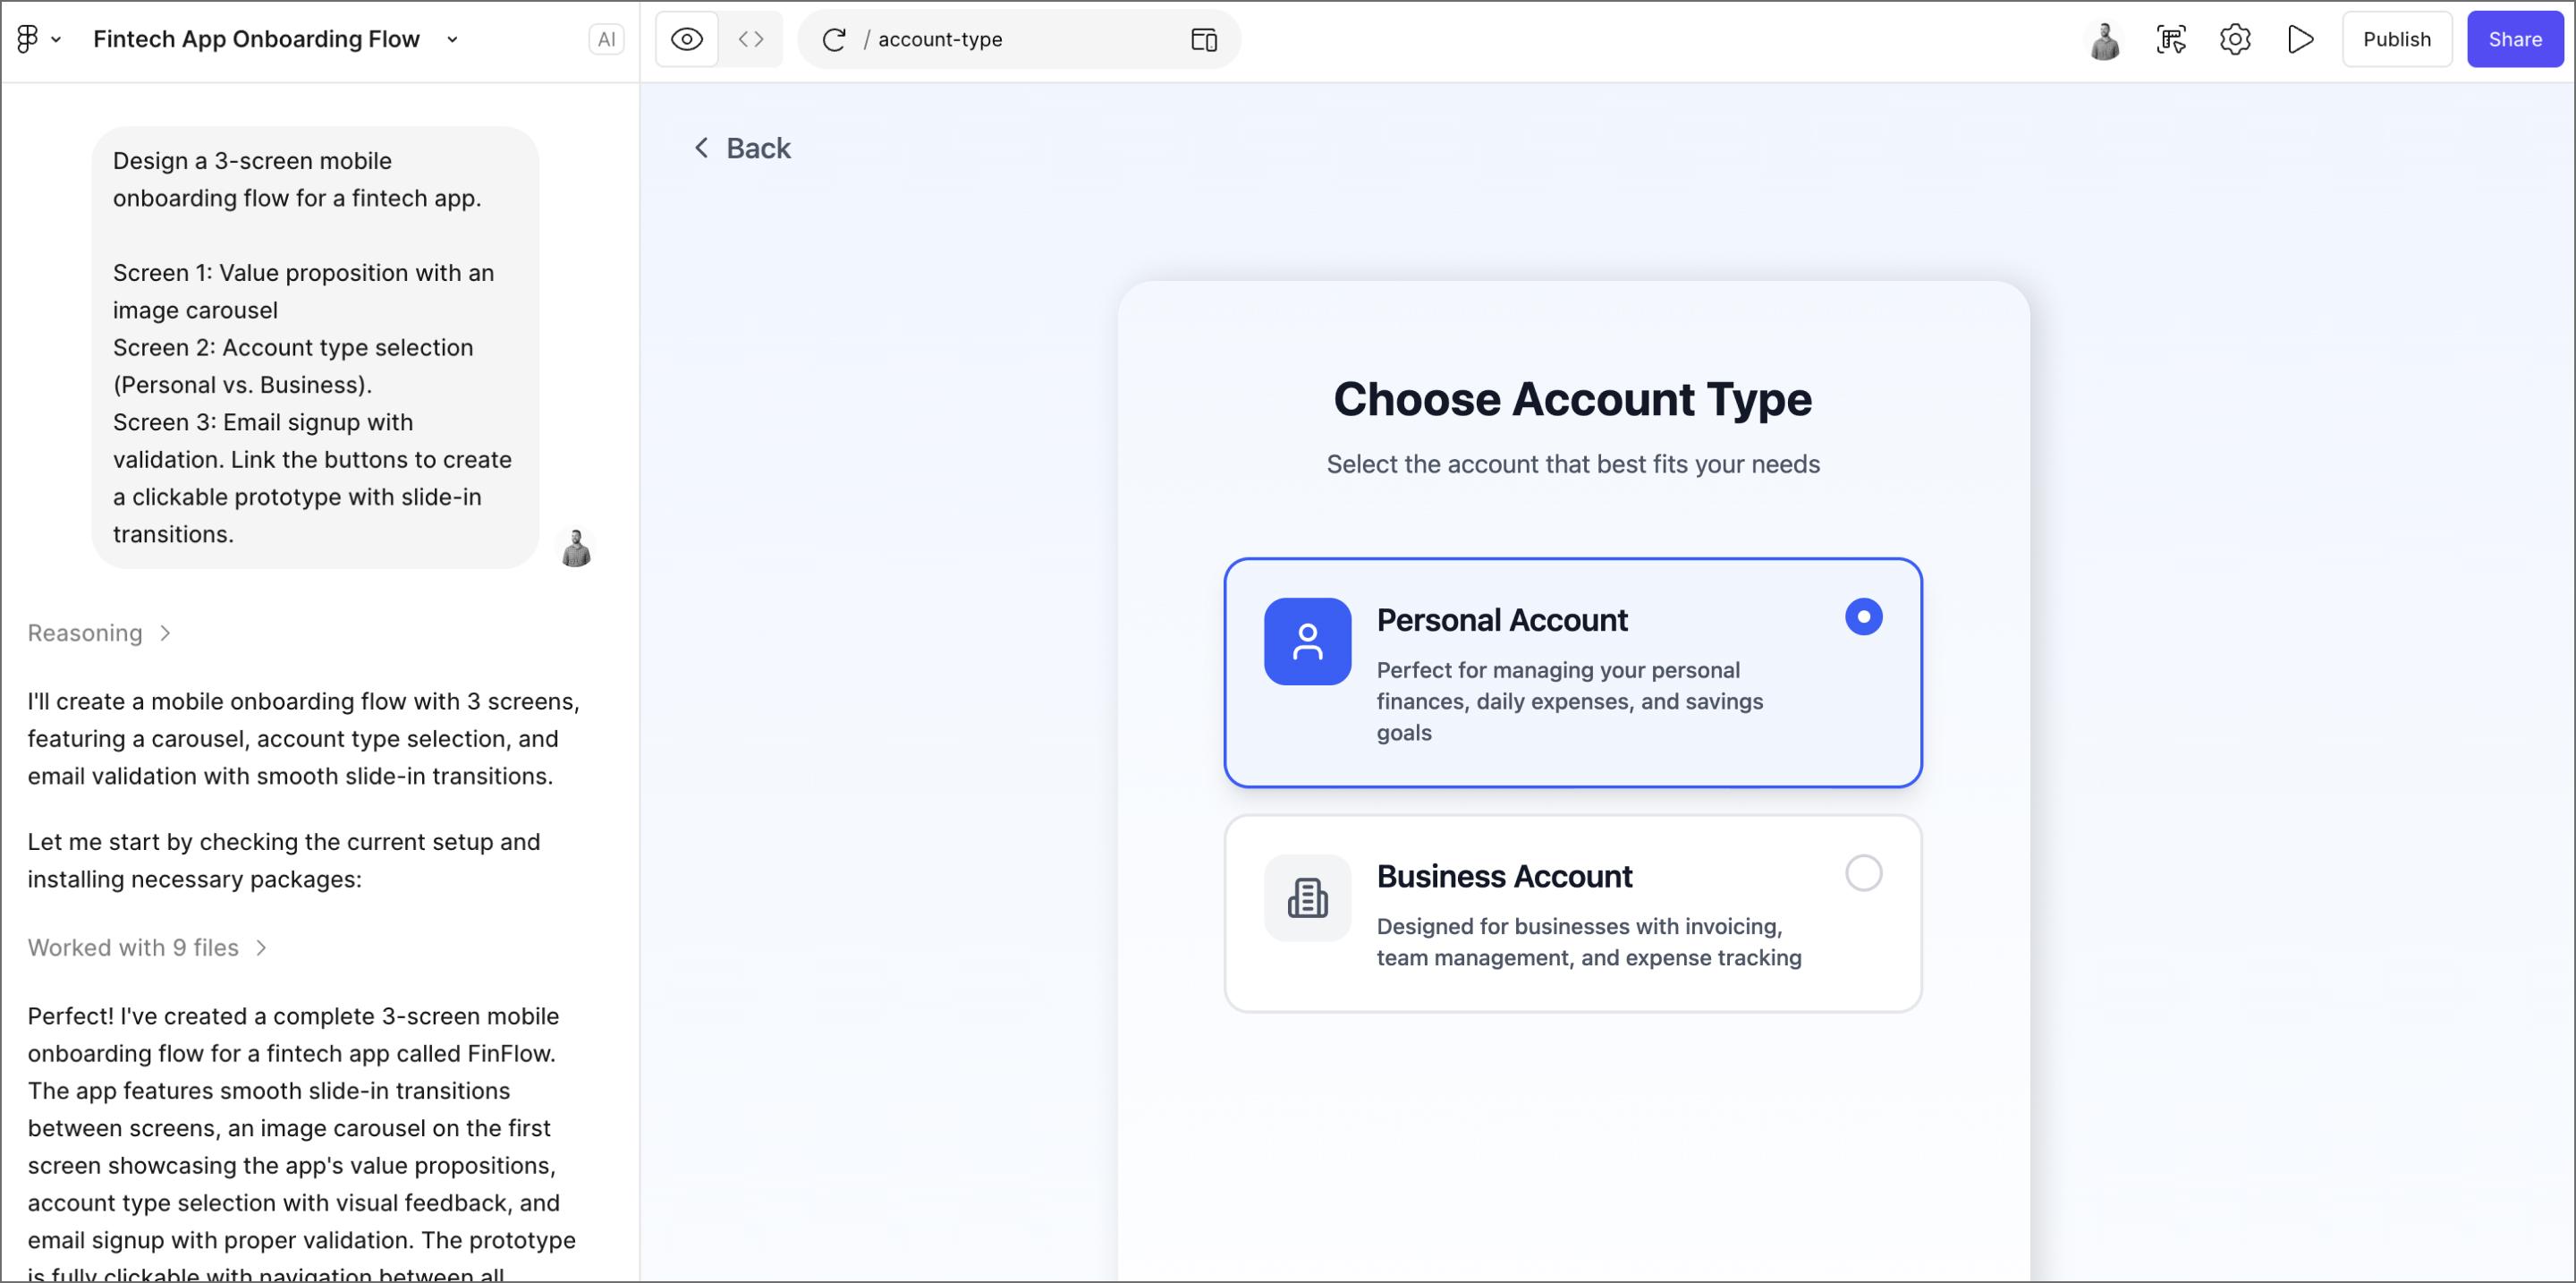
Task: Click the user avatar in top toolbar
Action: coord(2105,40)
